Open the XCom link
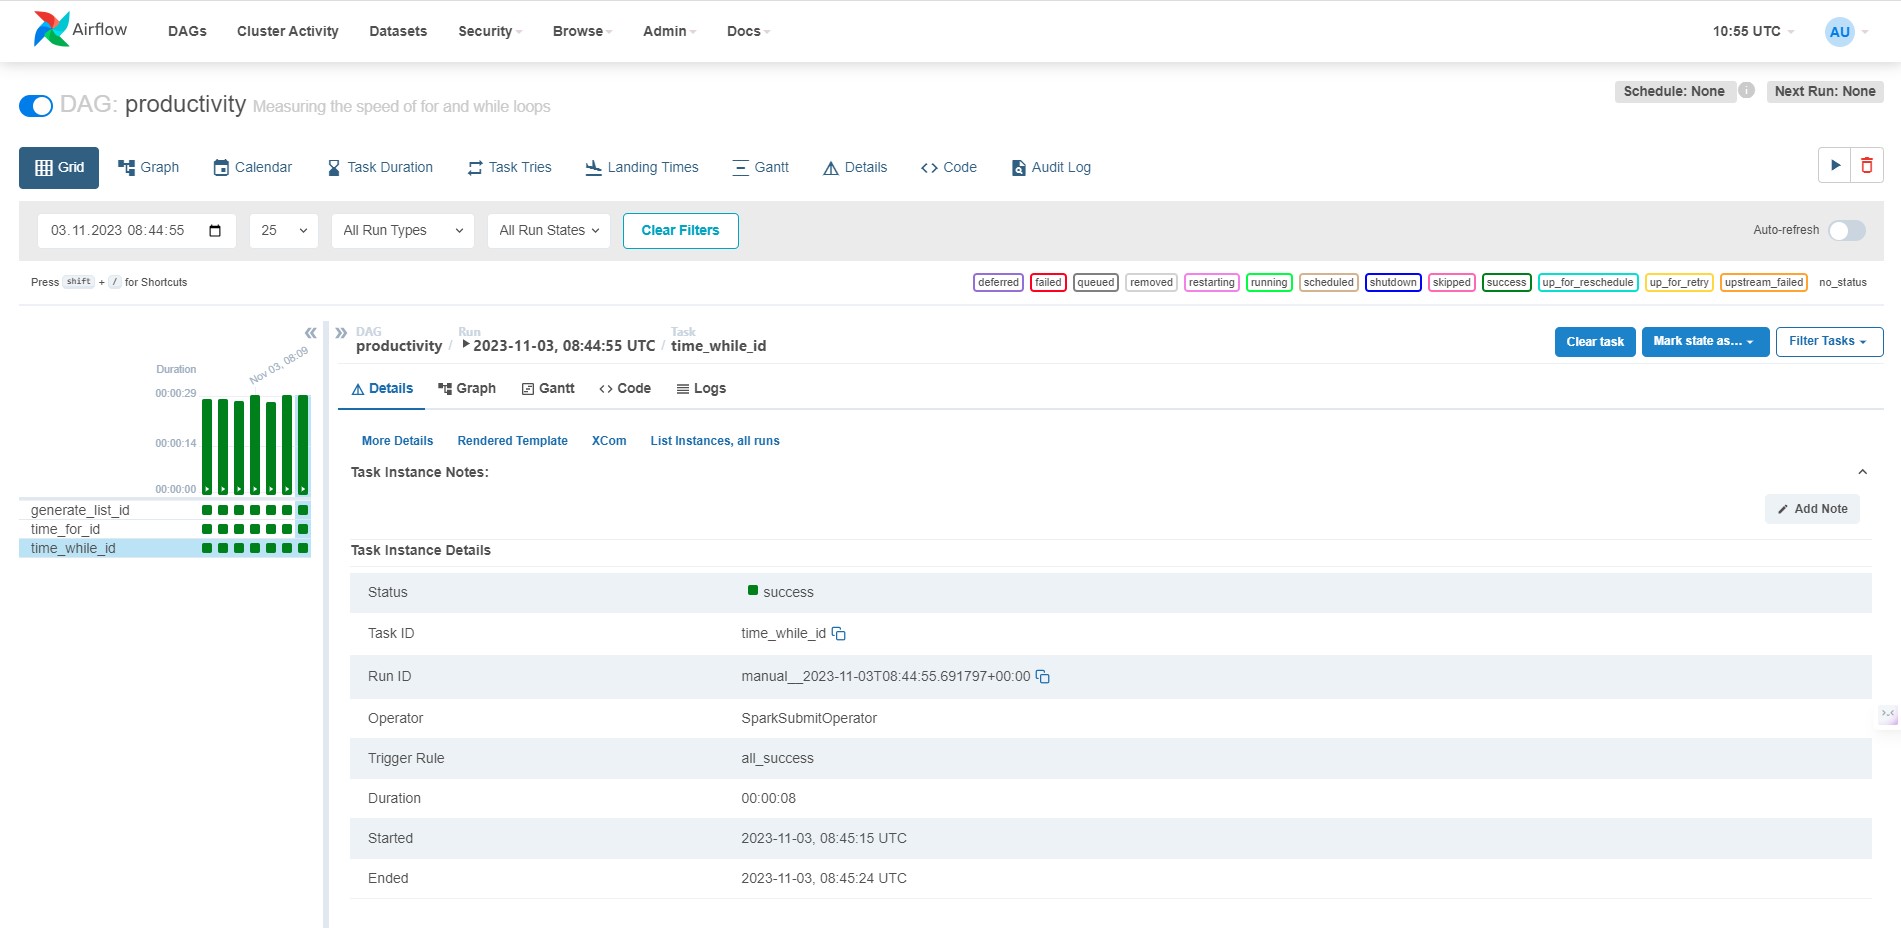This screenshot has width=1901, height=928. 609,441
